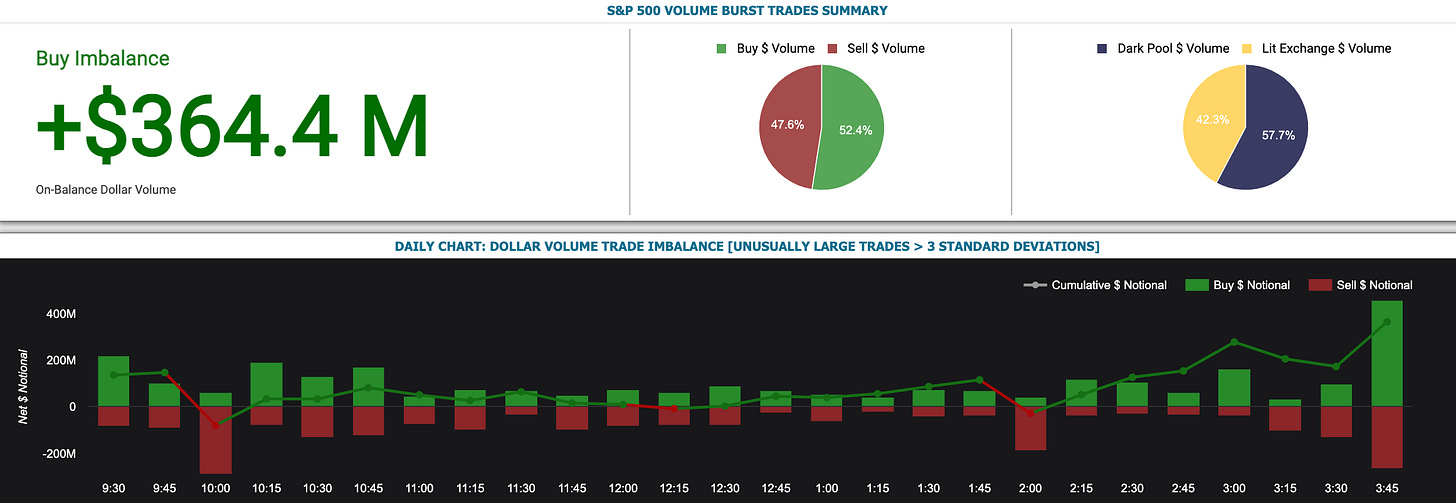This screenshot has width=1456, height=503.
Task: Click the Daily Chart dollar volume title
Action: (x=747, y=246)
